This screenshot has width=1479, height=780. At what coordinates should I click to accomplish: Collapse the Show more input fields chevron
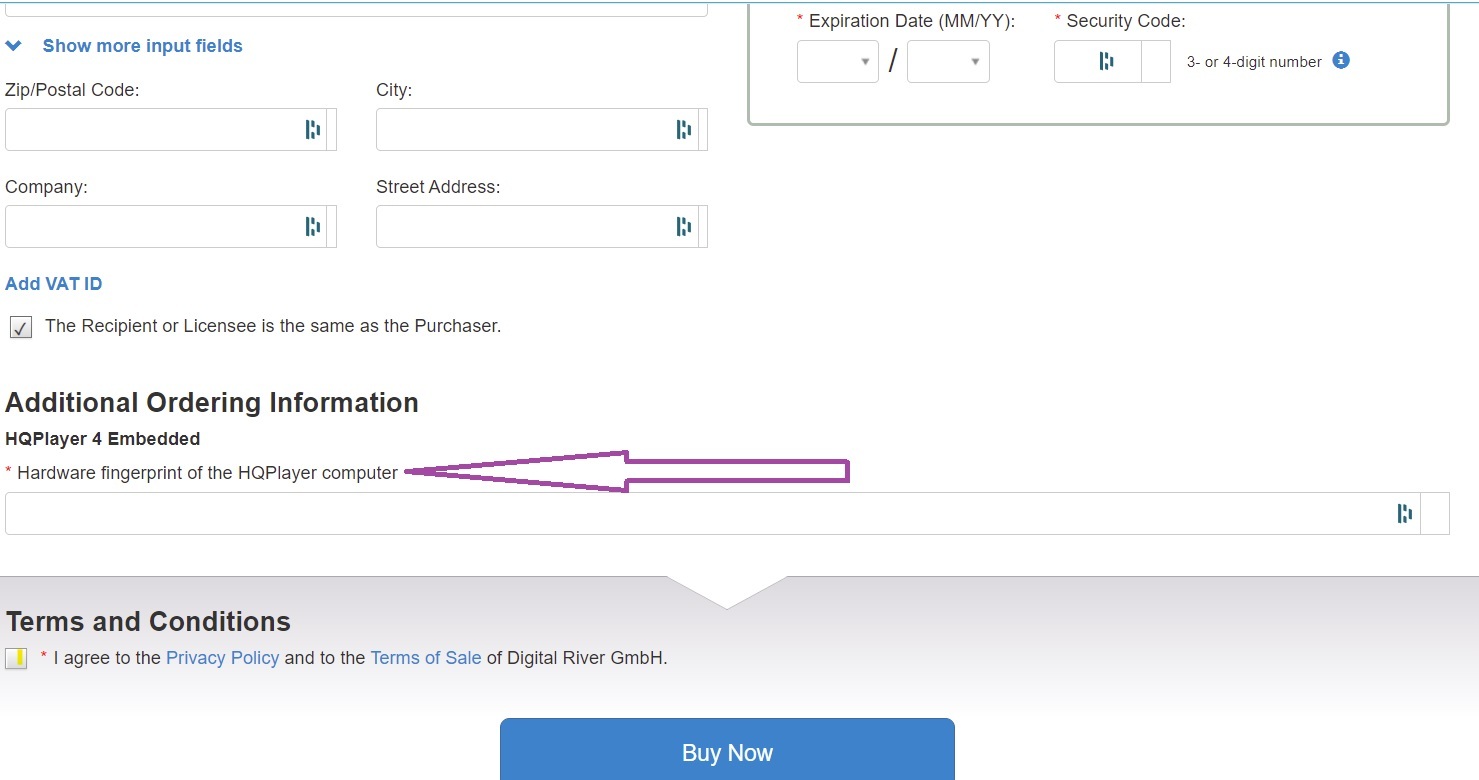coord(14,46)
